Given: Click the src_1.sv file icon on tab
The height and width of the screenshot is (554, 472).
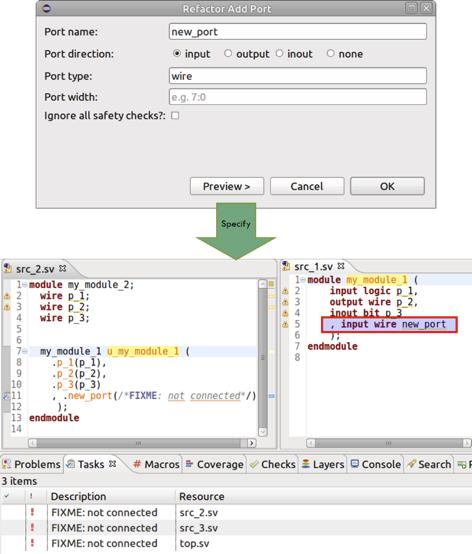Looking at the screenshot, I should [287, 266].
